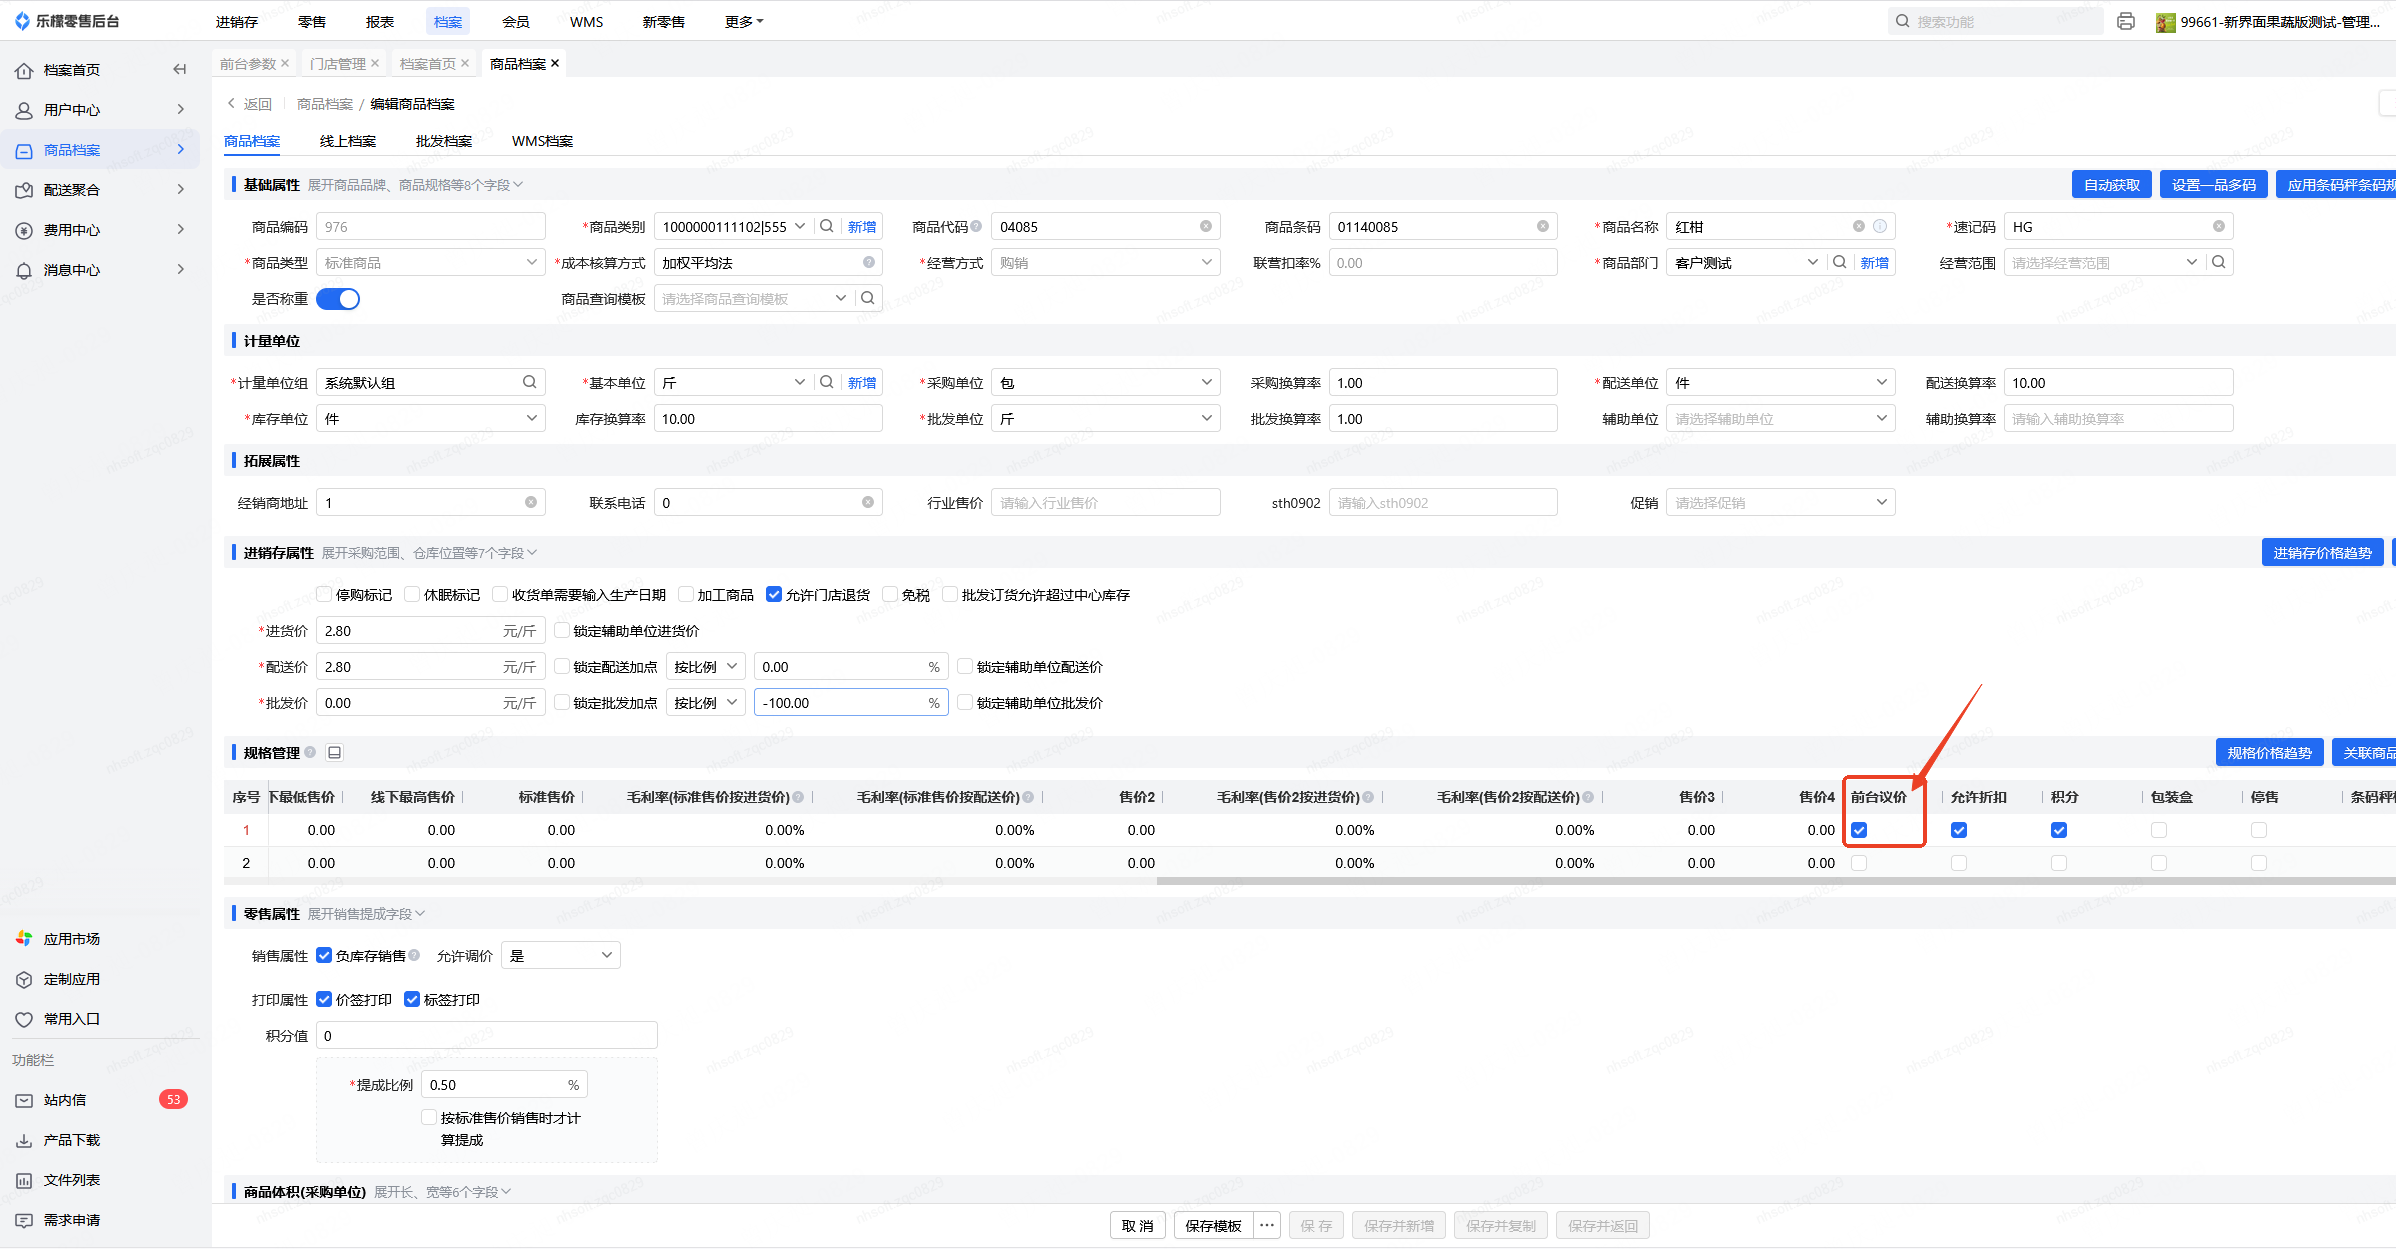Open the 应用市场 sidebar item
This screenshot has height=1249, width=2396.
[72, 938]
